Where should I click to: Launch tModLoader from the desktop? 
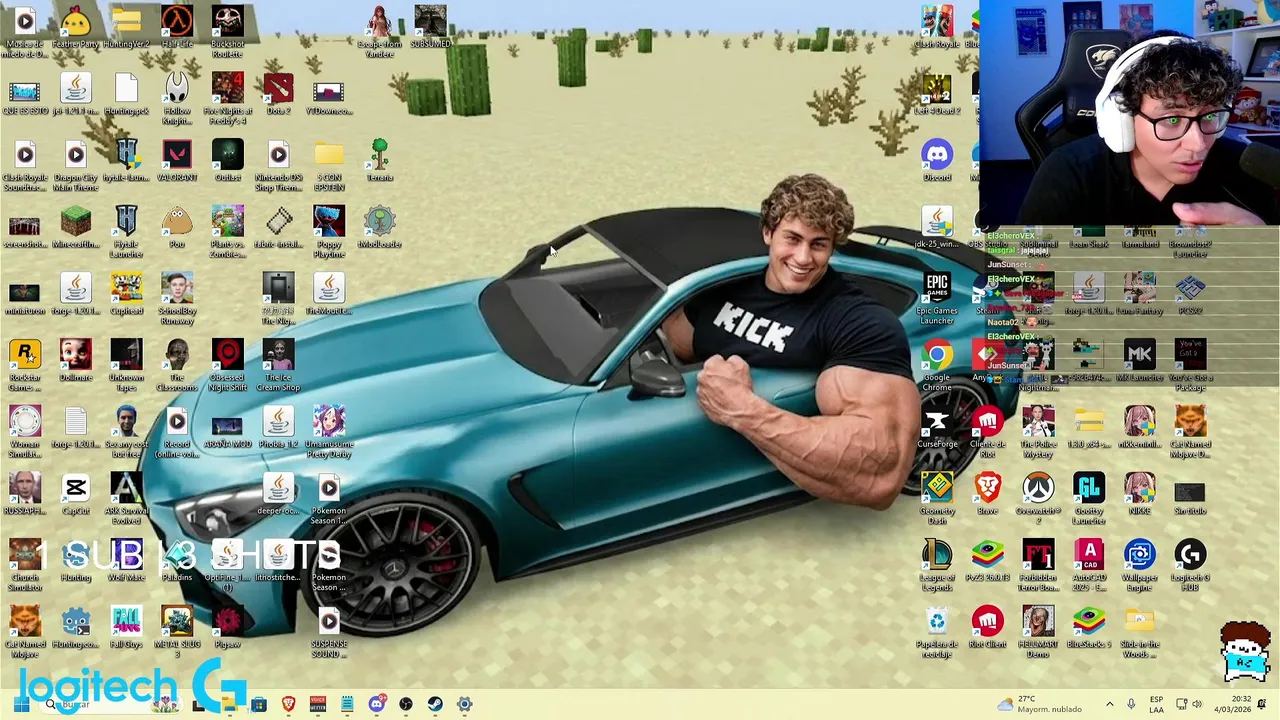[x=379, y=227]
